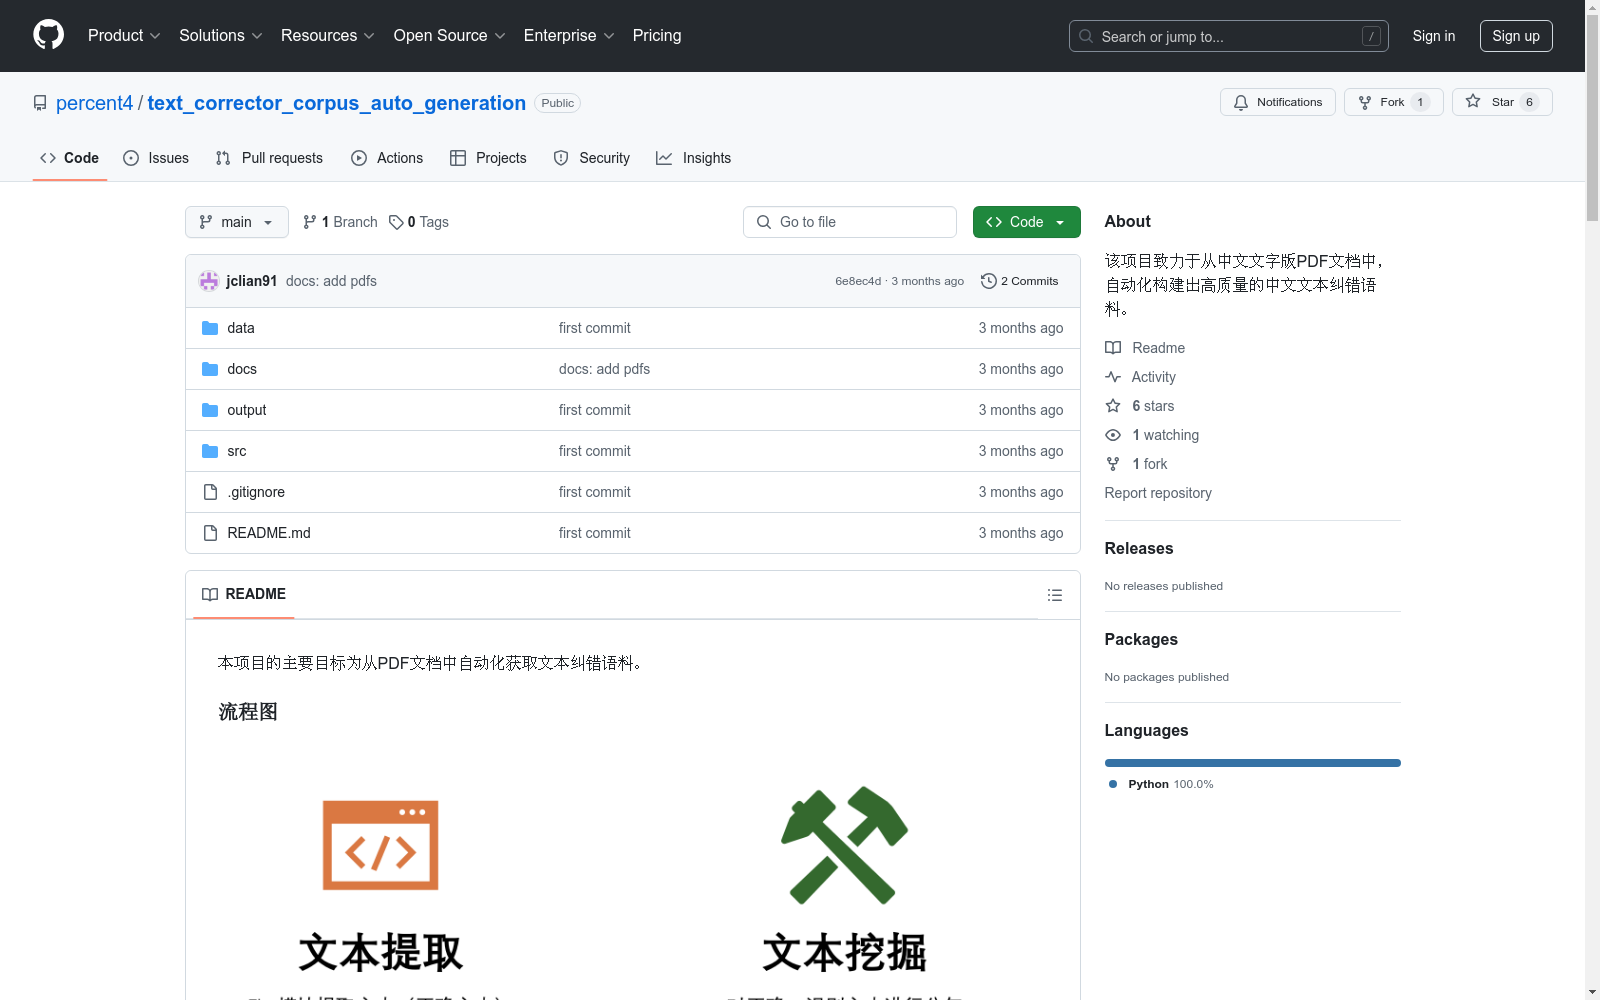View 2 Commits history
The width and height of the screenshot is (1600, 1000).
1020,281
